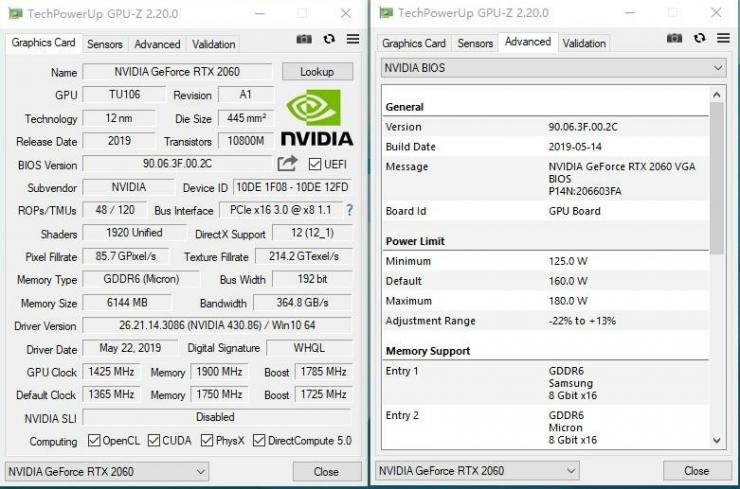Refresh data using refresh icon in left window
740x489 pixels.
pos(329,39)
